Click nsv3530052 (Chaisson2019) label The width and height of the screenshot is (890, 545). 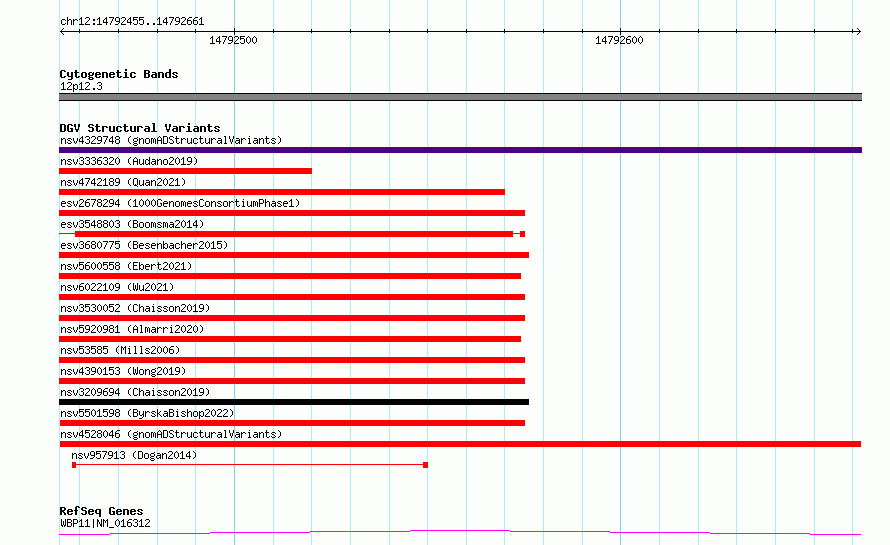(135, 308)
